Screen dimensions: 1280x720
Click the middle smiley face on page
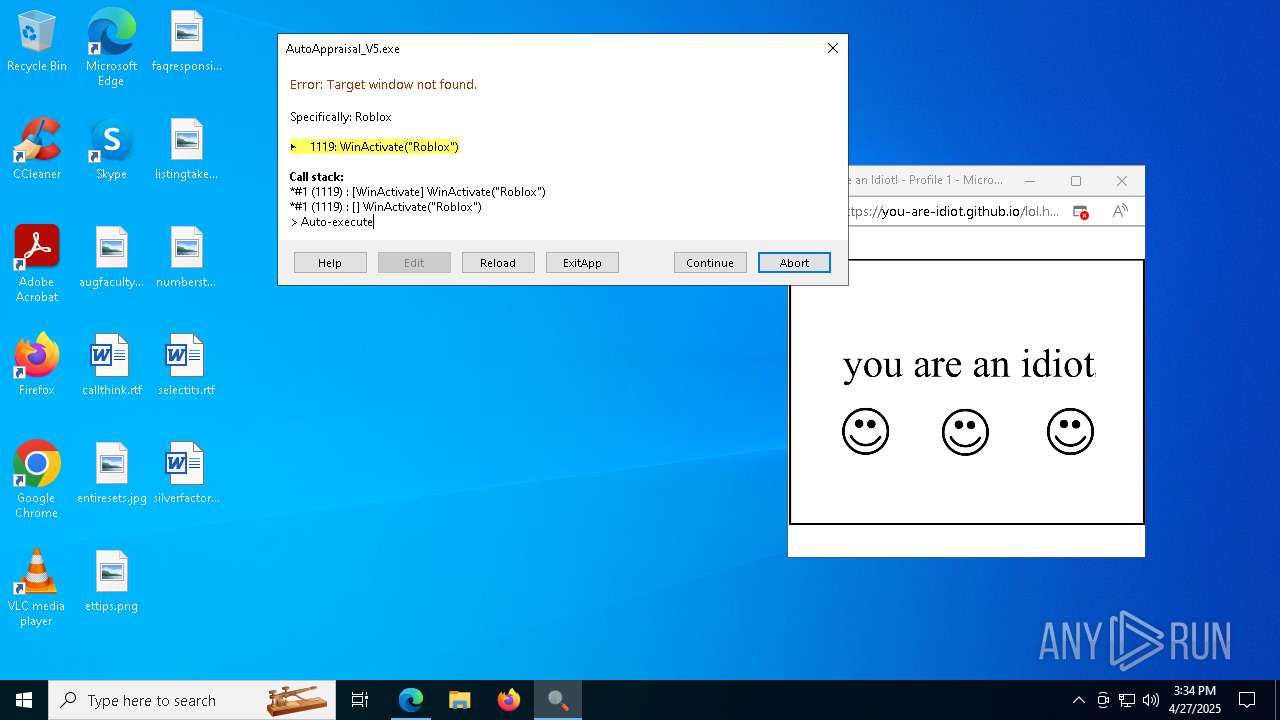tap(965, 431)
